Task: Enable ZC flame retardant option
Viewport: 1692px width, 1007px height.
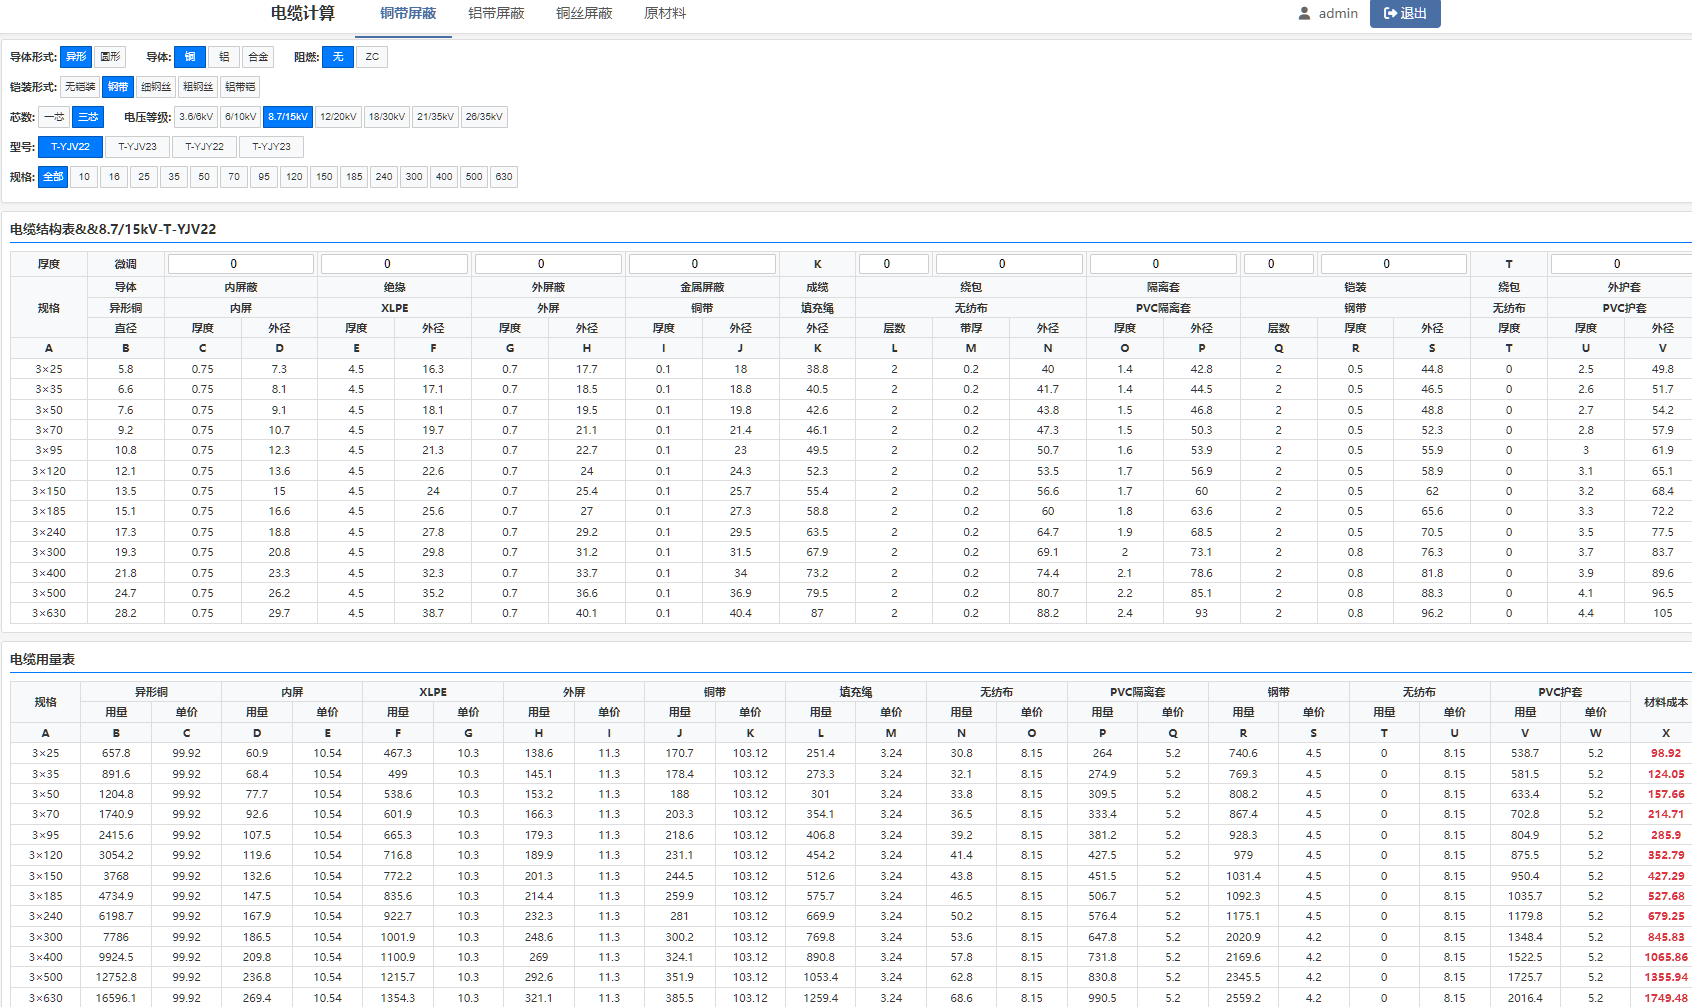Action: coord(372,57)
